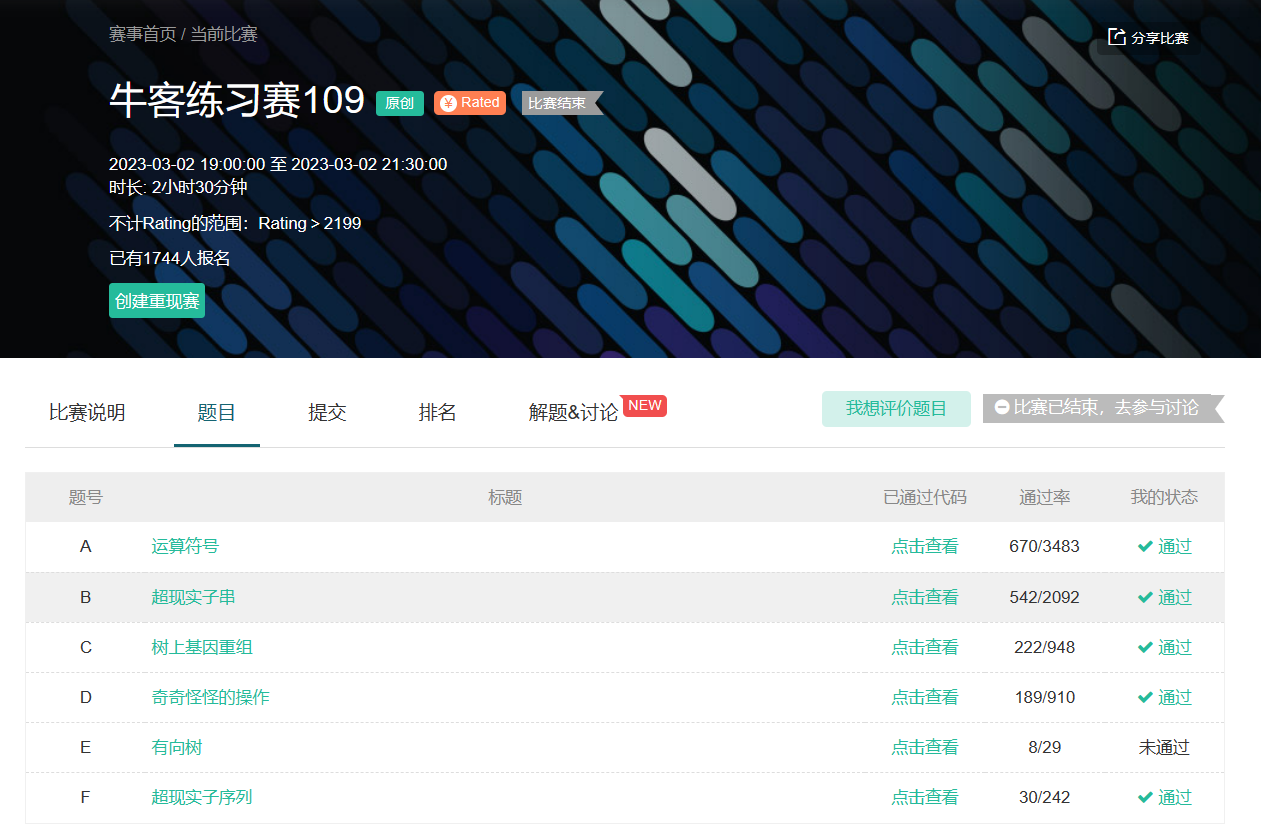Click the 已通过代码 column header
The image size is (1261, 839).
pyautogui.click(x=925, y=497)
